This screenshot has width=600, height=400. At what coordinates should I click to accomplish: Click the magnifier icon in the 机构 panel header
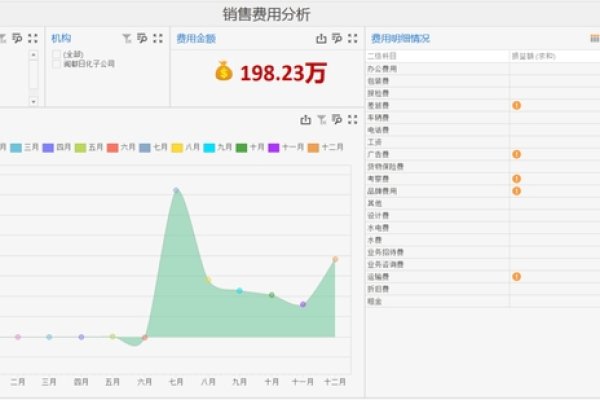(x=142, y=38)
